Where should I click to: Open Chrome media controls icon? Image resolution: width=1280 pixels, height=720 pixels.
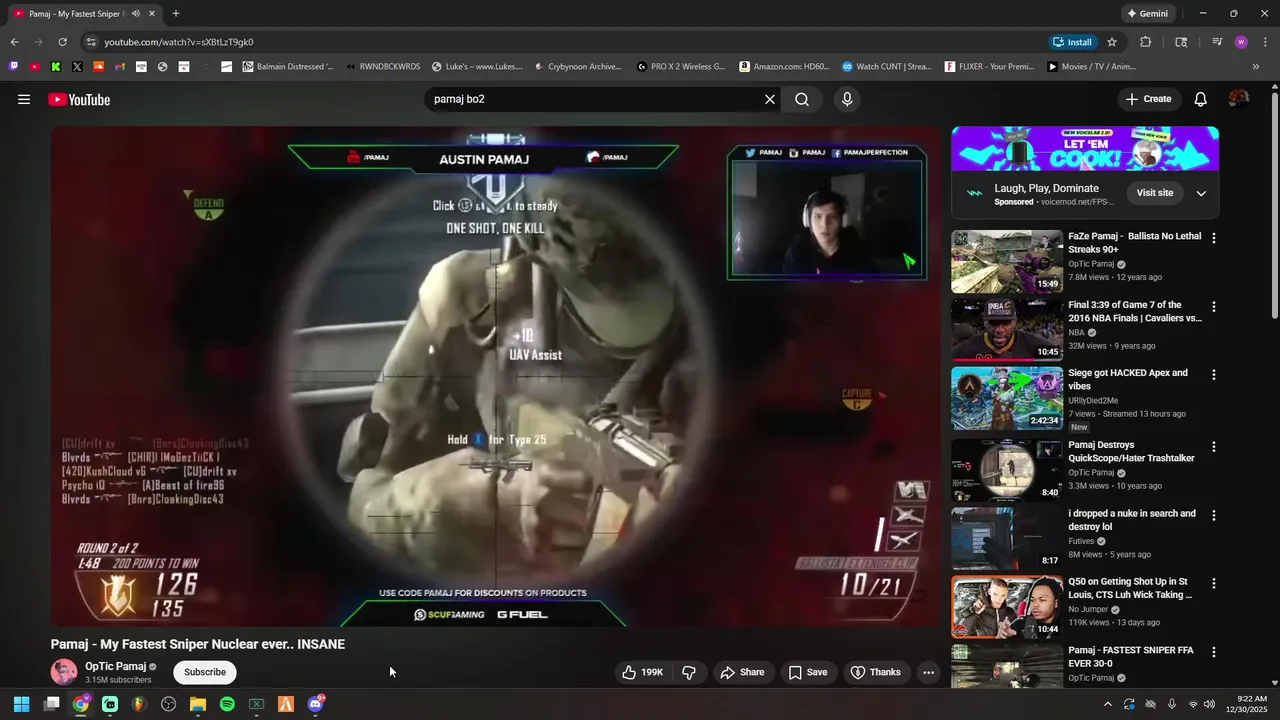point(1217,42)
